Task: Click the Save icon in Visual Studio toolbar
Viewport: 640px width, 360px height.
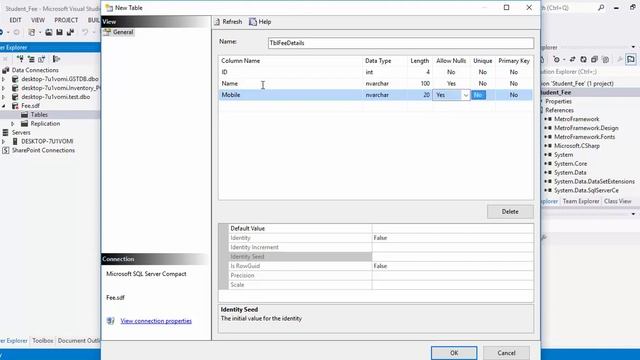Action: pos(60,32)
